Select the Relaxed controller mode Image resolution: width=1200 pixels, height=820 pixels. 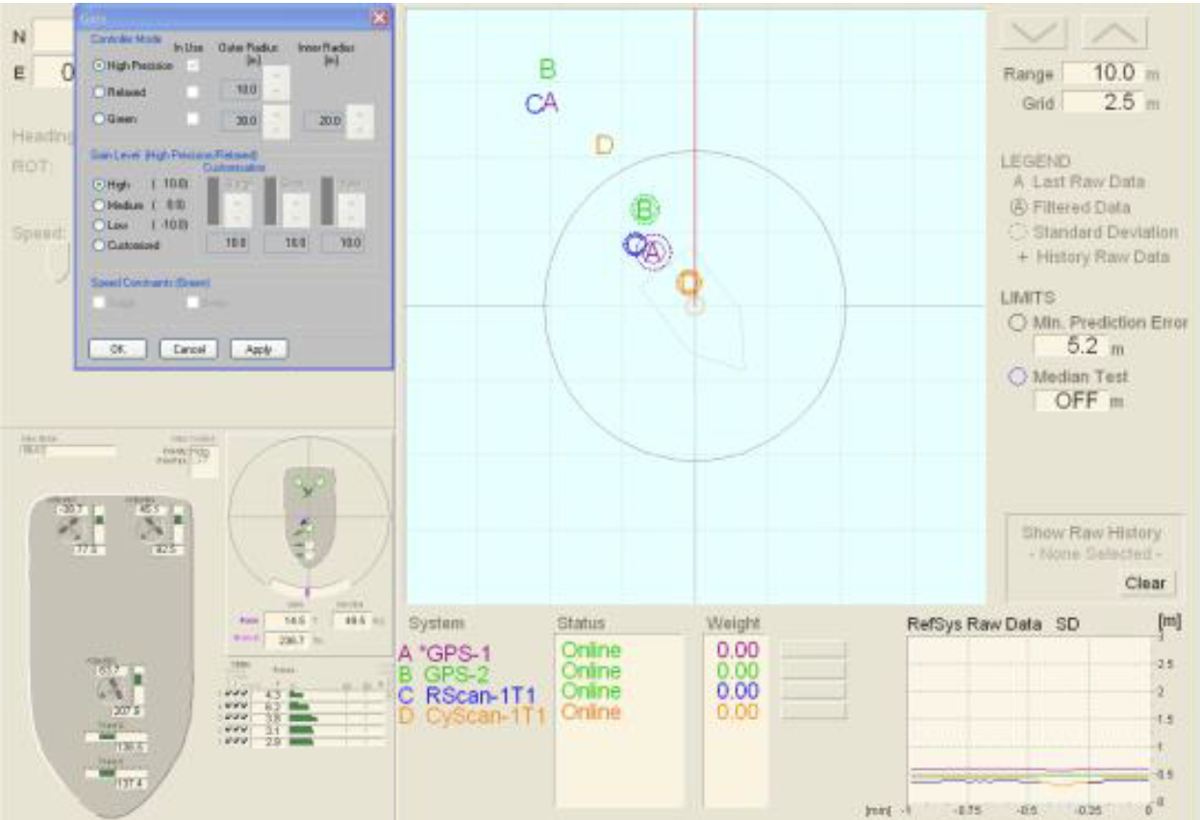coord(99,92)
